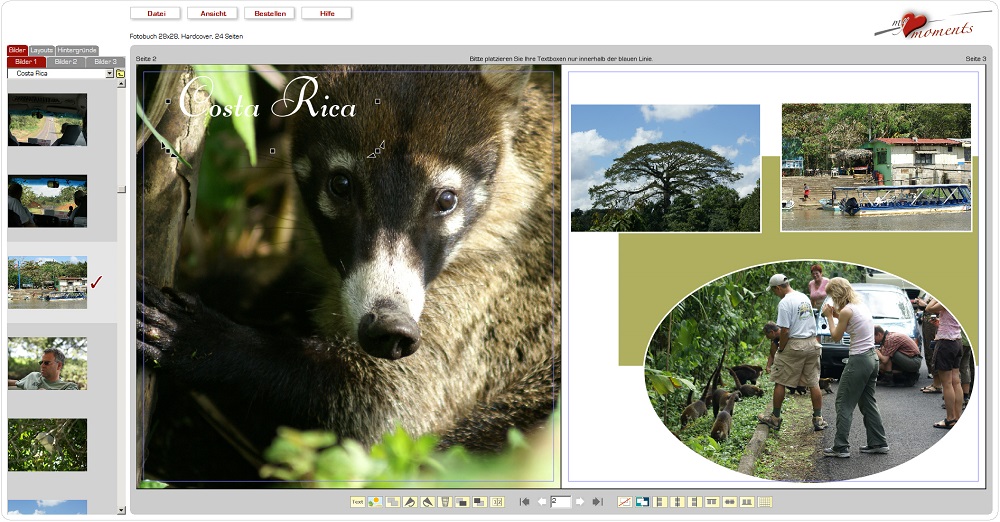
Task: Open the Ansicht menu
Action: click(x=213, y=13)
